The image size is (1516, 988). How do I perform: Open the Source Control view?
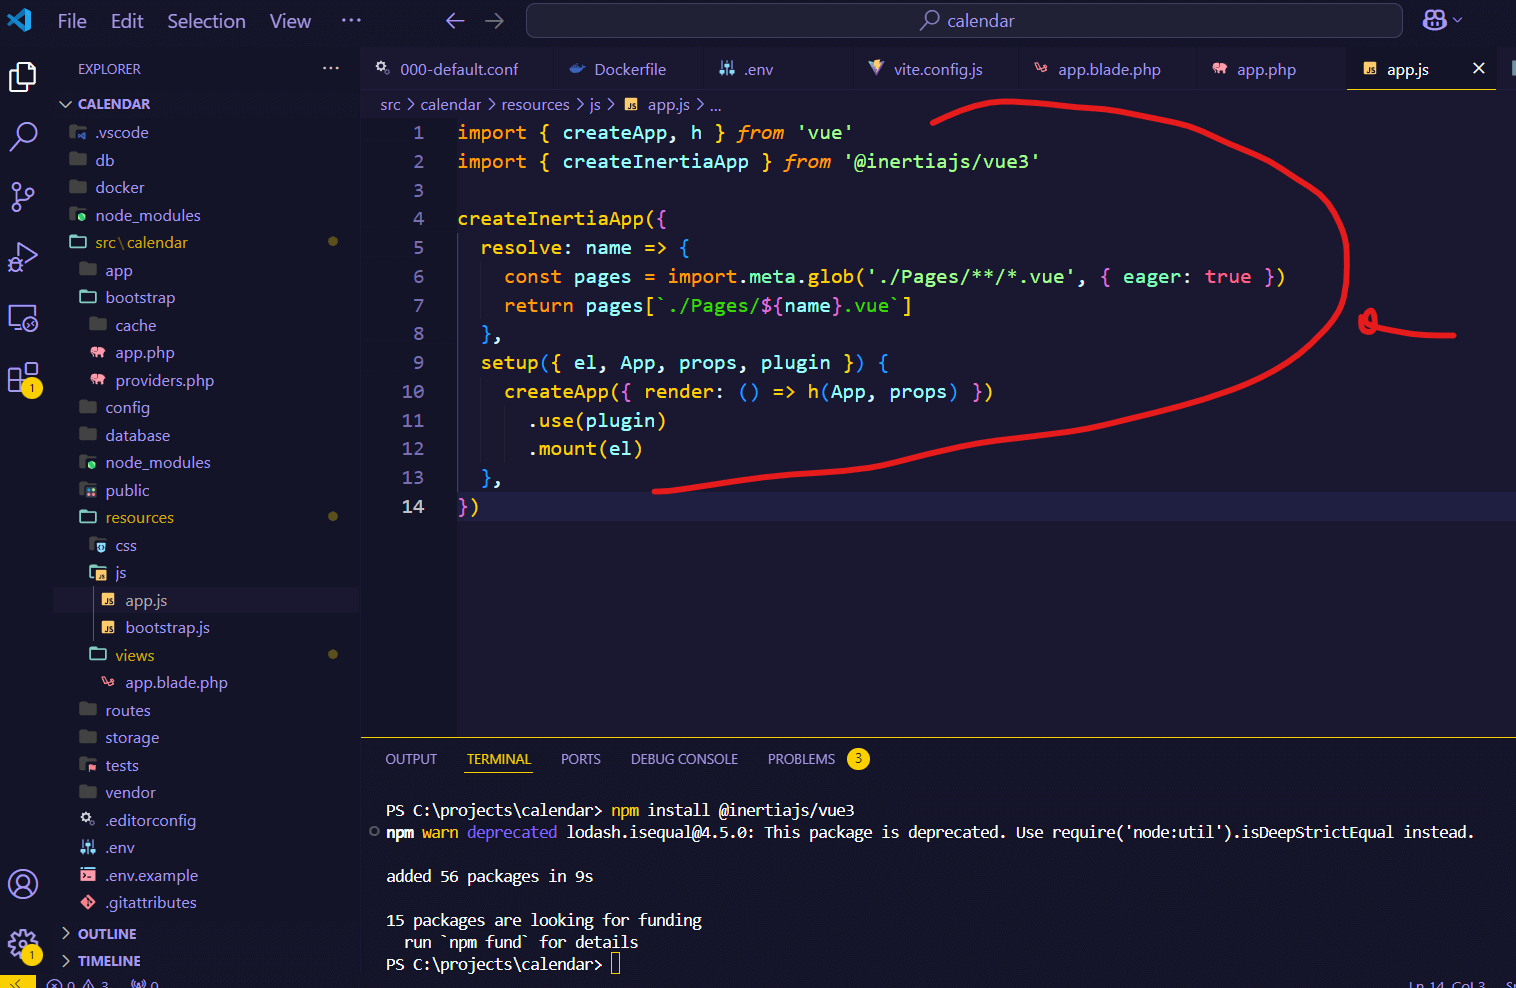23,197
